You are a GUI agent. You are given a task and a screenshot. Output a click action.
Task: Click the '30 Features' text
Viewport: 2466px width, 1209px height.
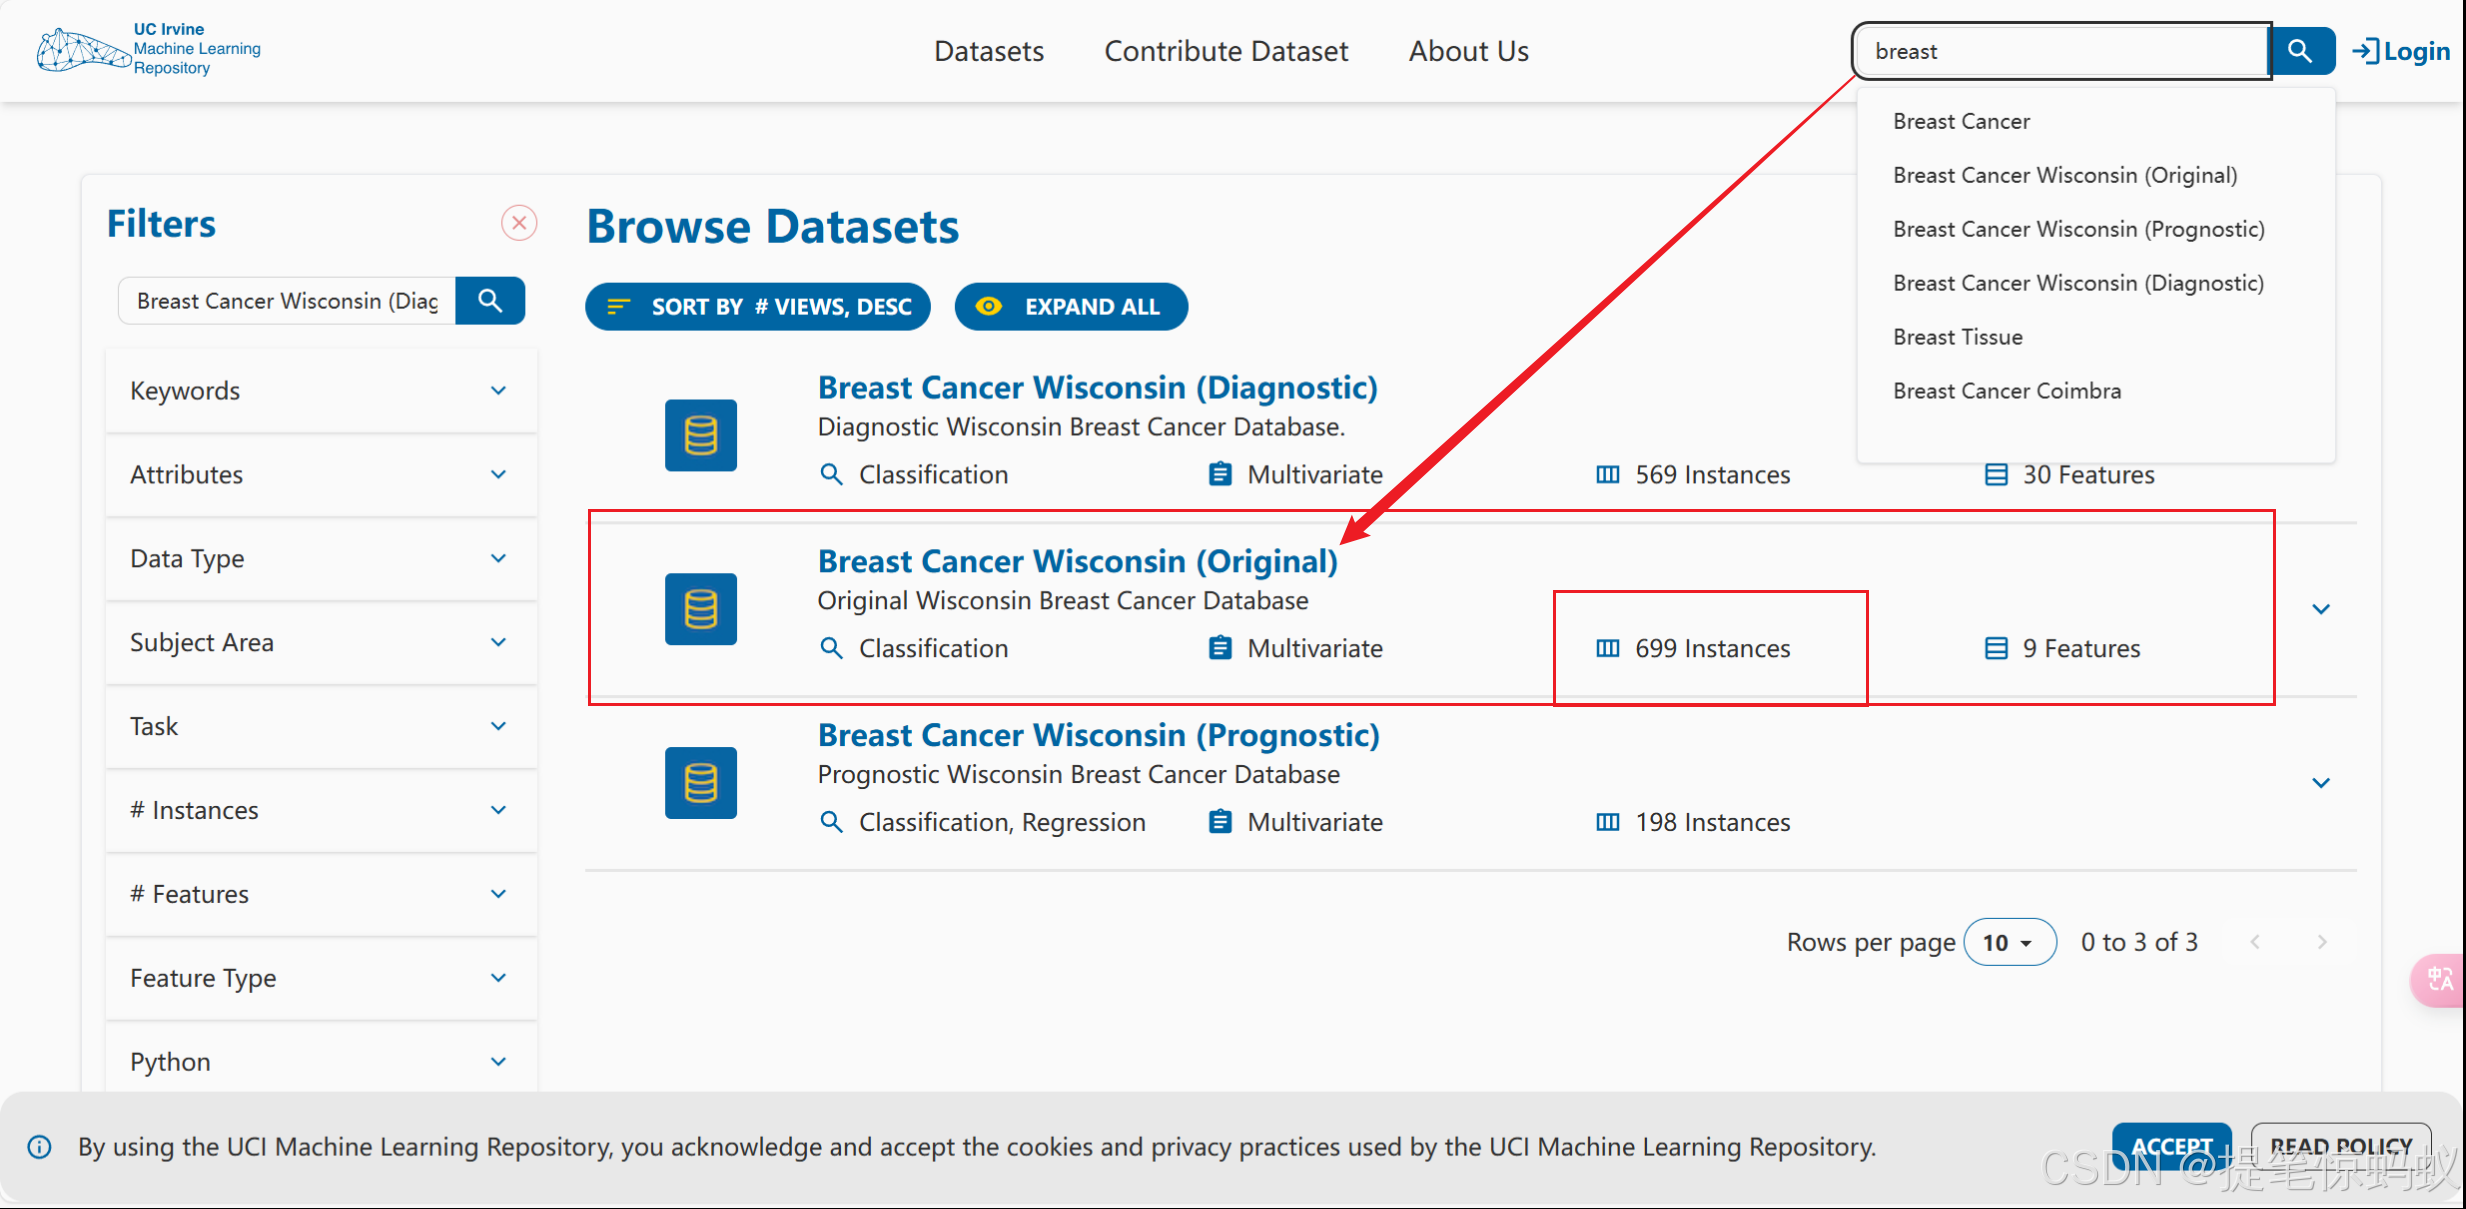click(x=2089, y=474)
